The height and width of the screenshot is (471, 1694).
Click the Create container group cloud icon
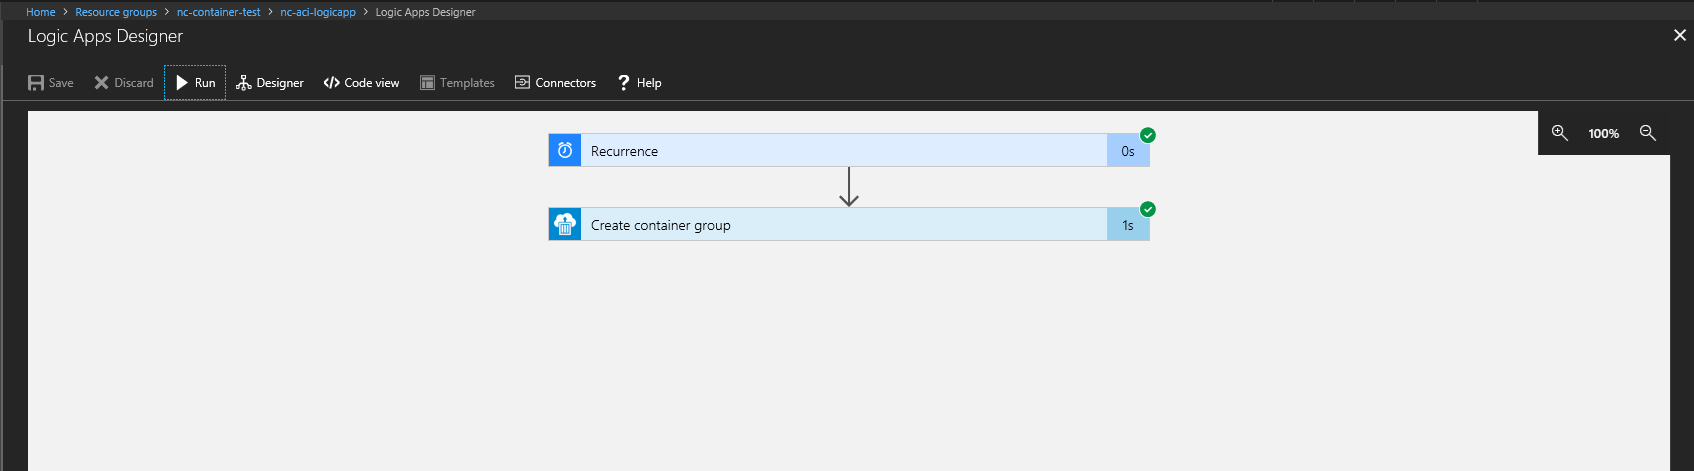pyautogui.click(x=565, y=224)
